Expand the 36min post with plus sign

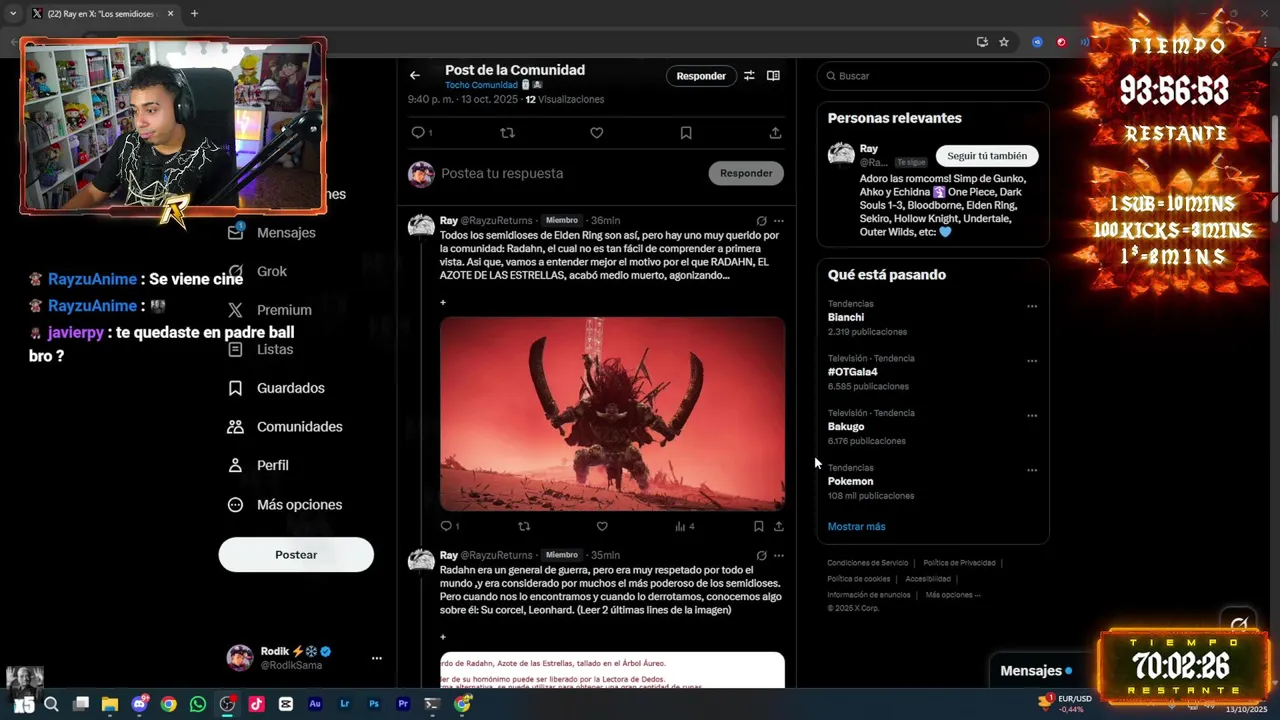(443, 302)
